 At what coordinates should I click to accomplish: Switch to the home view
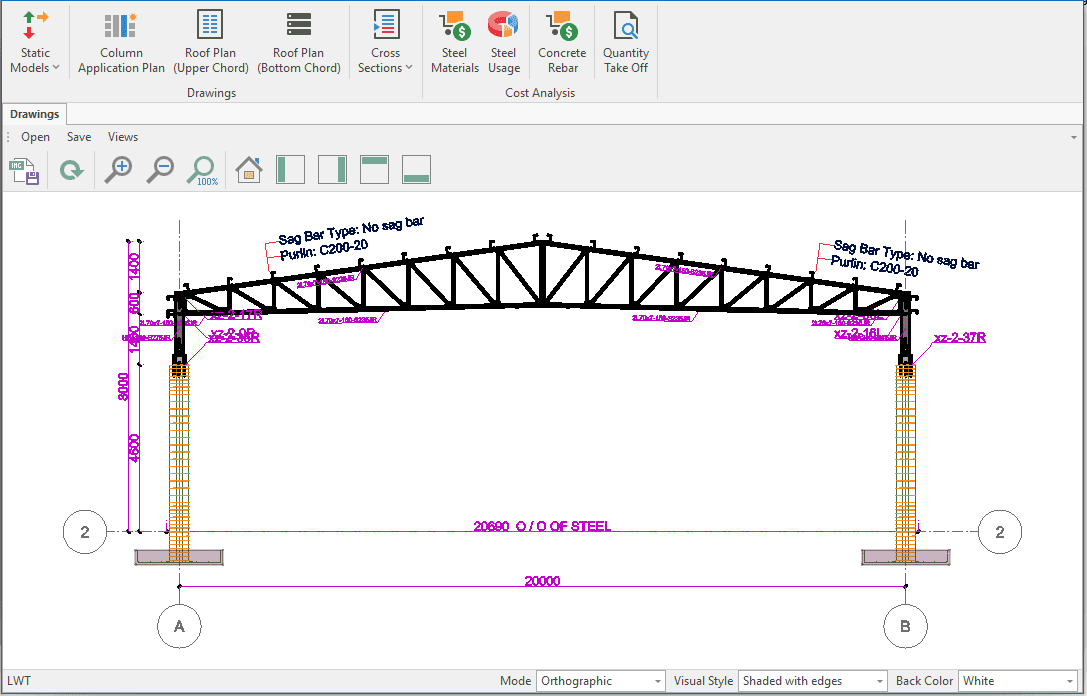pyautogui.click(x=249, y=171)
